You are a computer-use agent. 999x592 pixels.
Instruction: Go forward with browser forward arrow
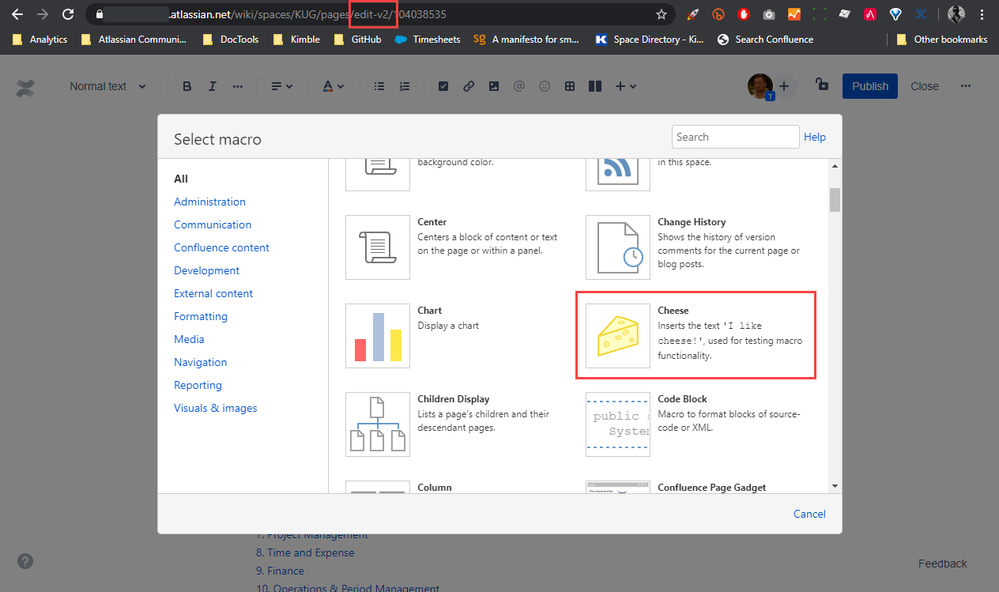(42, 14)
